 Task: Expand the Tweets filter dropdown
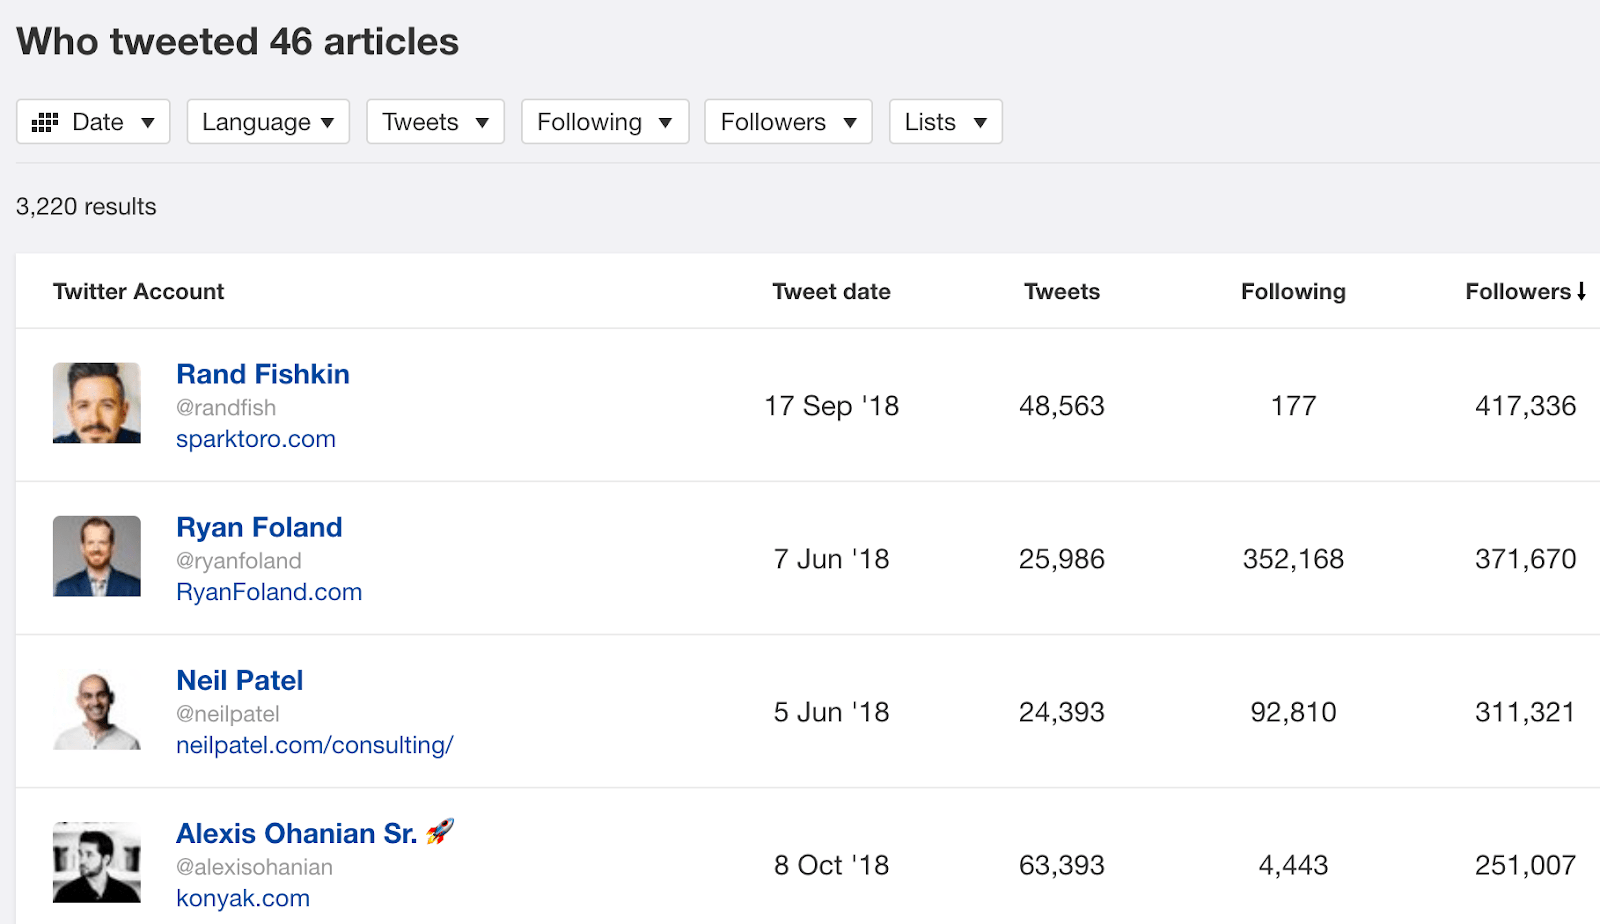(x=435, y=122)
